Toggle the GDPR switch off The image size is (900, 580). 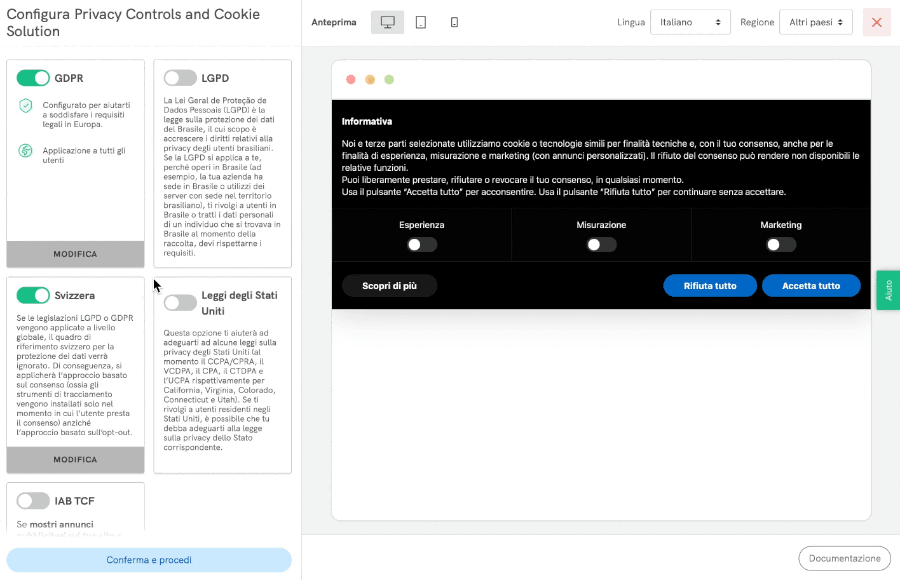click(33, 78)
